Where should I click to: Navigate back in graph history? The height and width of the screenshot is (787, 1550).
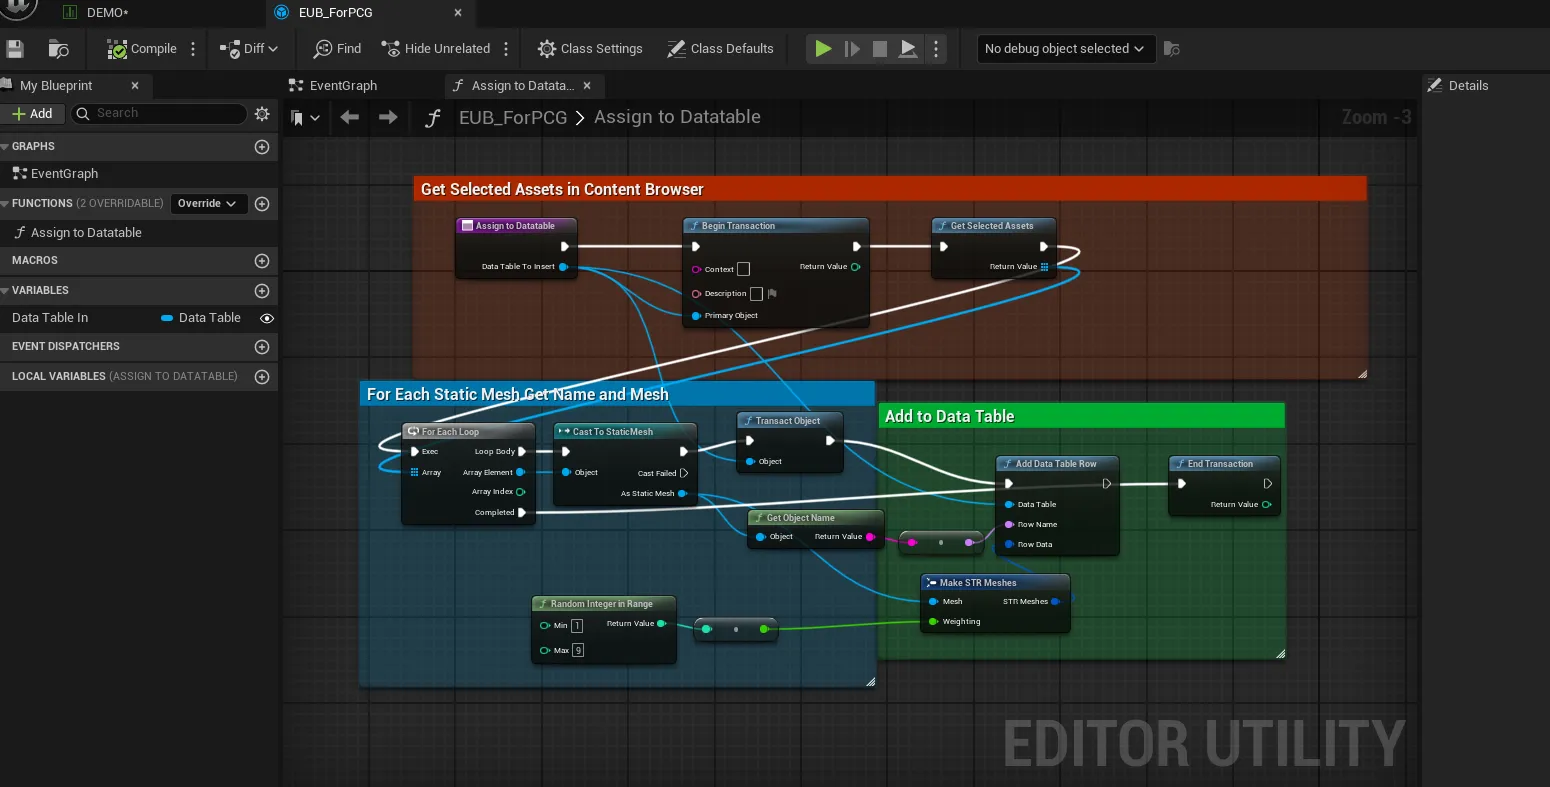350,117
